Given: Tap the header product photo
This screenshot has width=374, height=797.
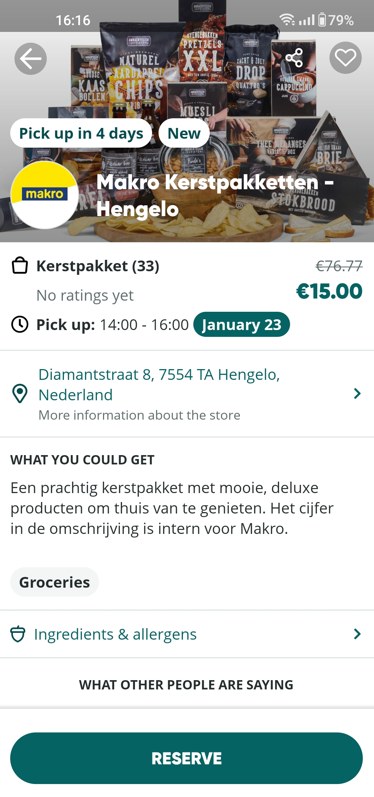Looking at the screenshot, I should coord(187,122).
